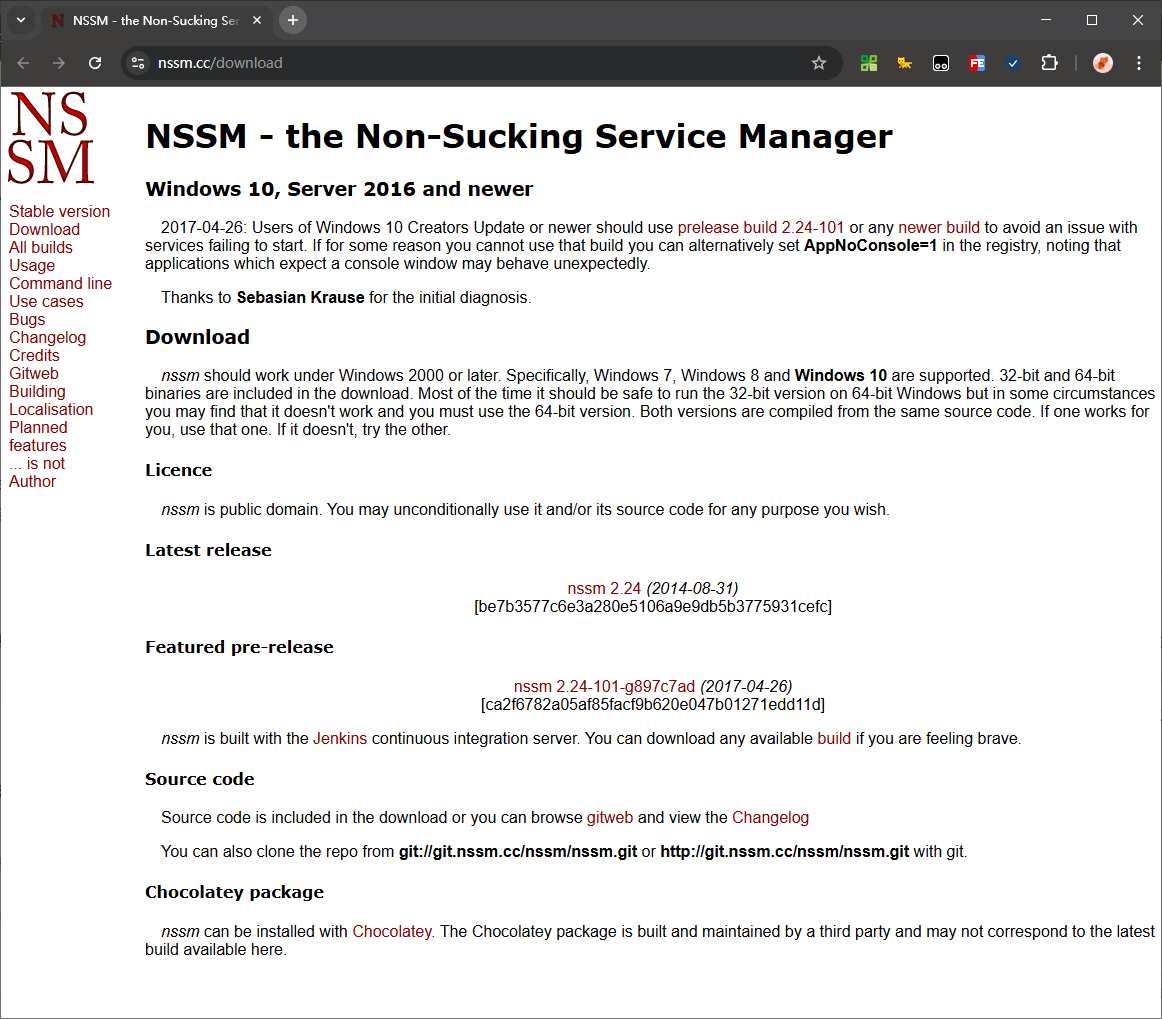Click the NSSM logo image

coord(50,137)
